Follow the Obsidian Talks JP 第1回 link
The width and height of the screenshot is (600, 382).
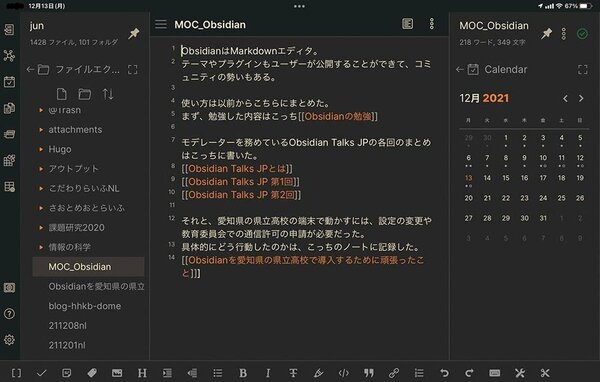pos(241,181)
